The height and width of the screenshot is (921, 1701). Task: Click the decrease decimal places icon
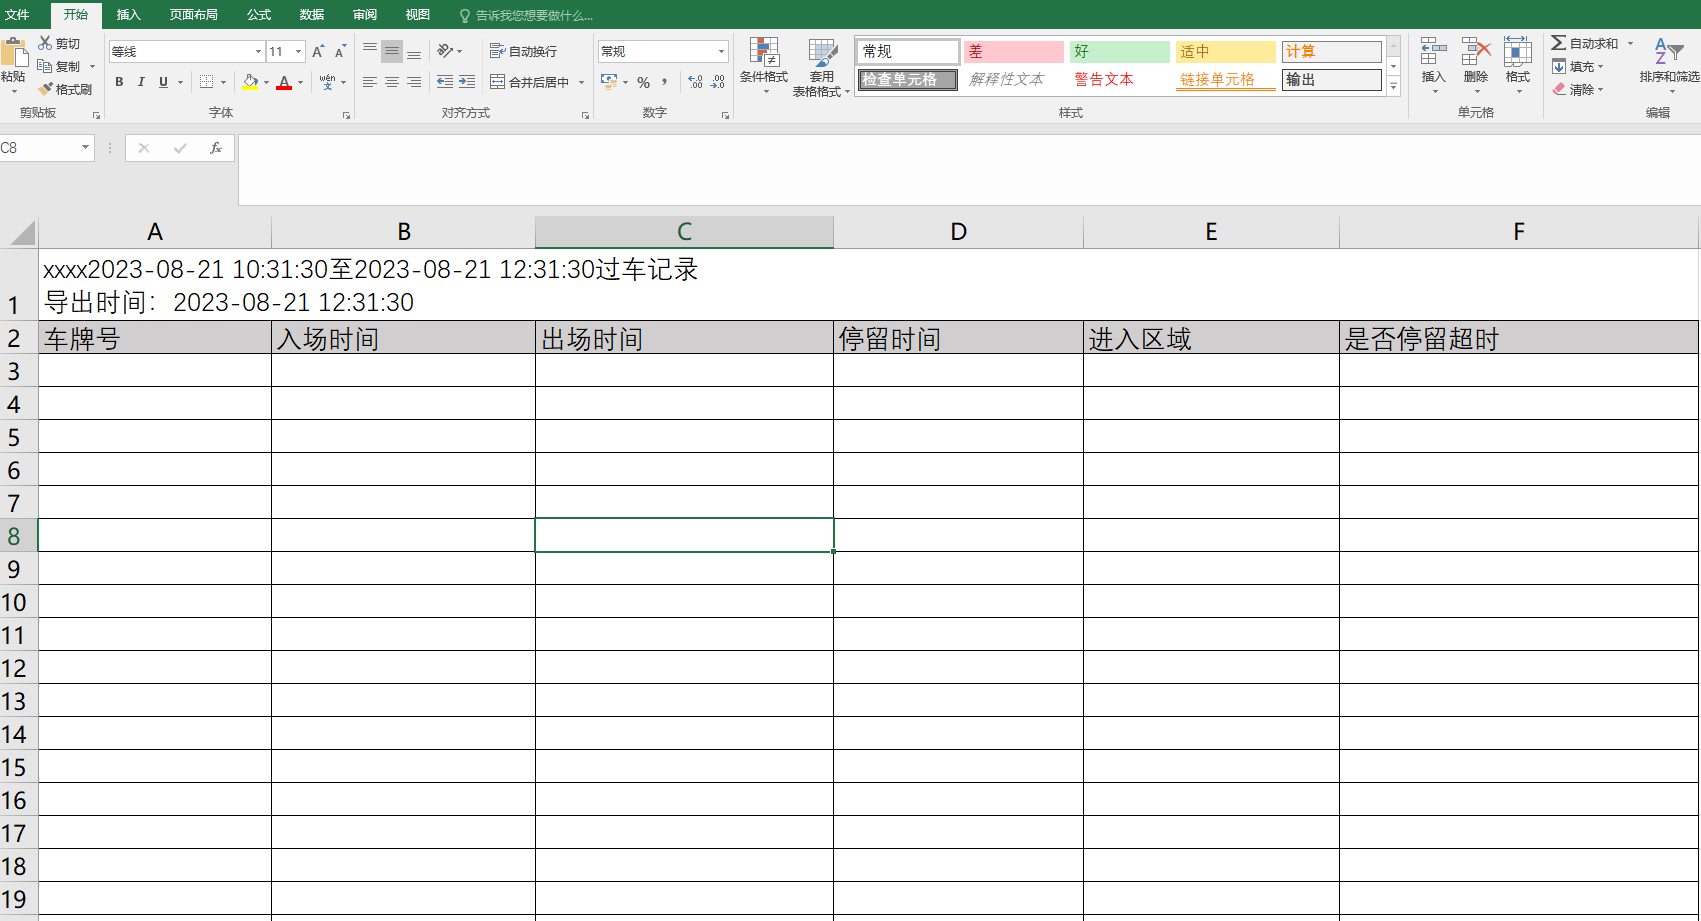(x=718, y=82)
